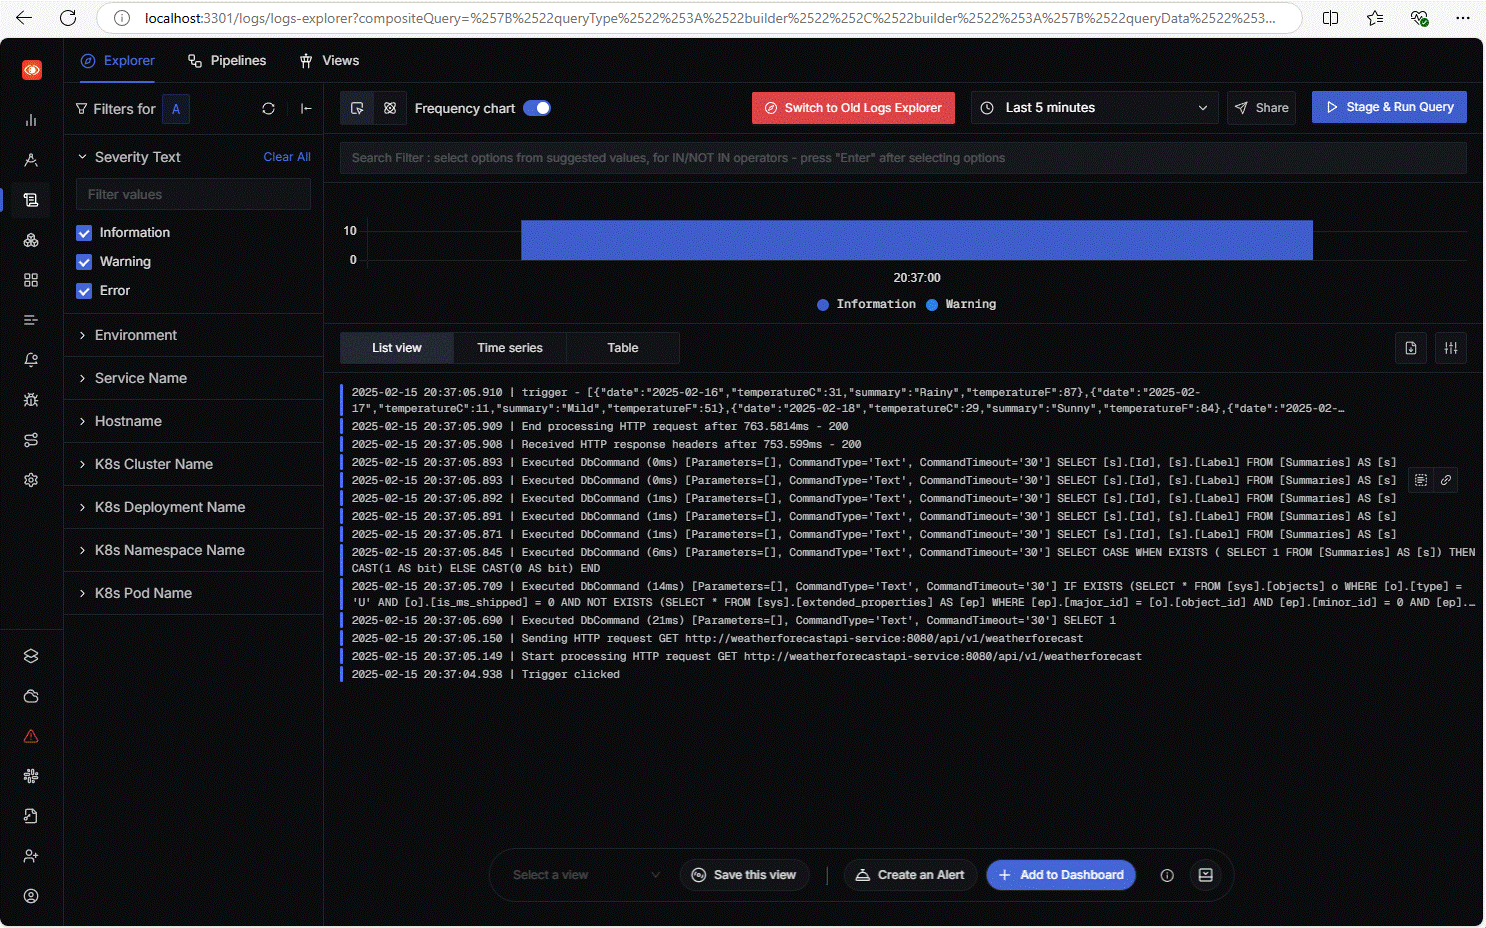Toggle Information series in chart legend
1486x928 pixels.
(x=866, y=304)
